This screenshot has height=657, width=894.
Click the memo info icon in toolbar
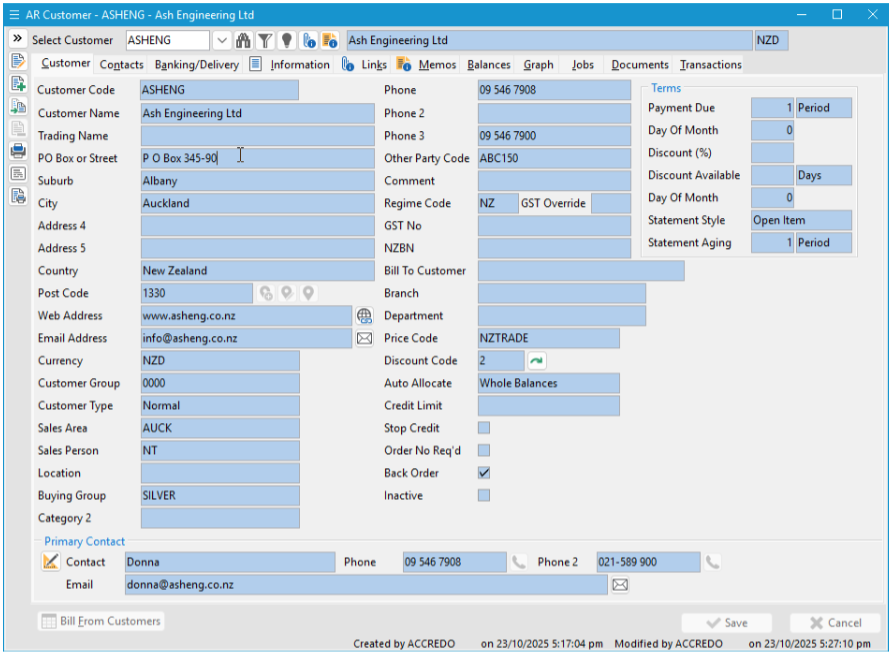(x=330, y=40)
